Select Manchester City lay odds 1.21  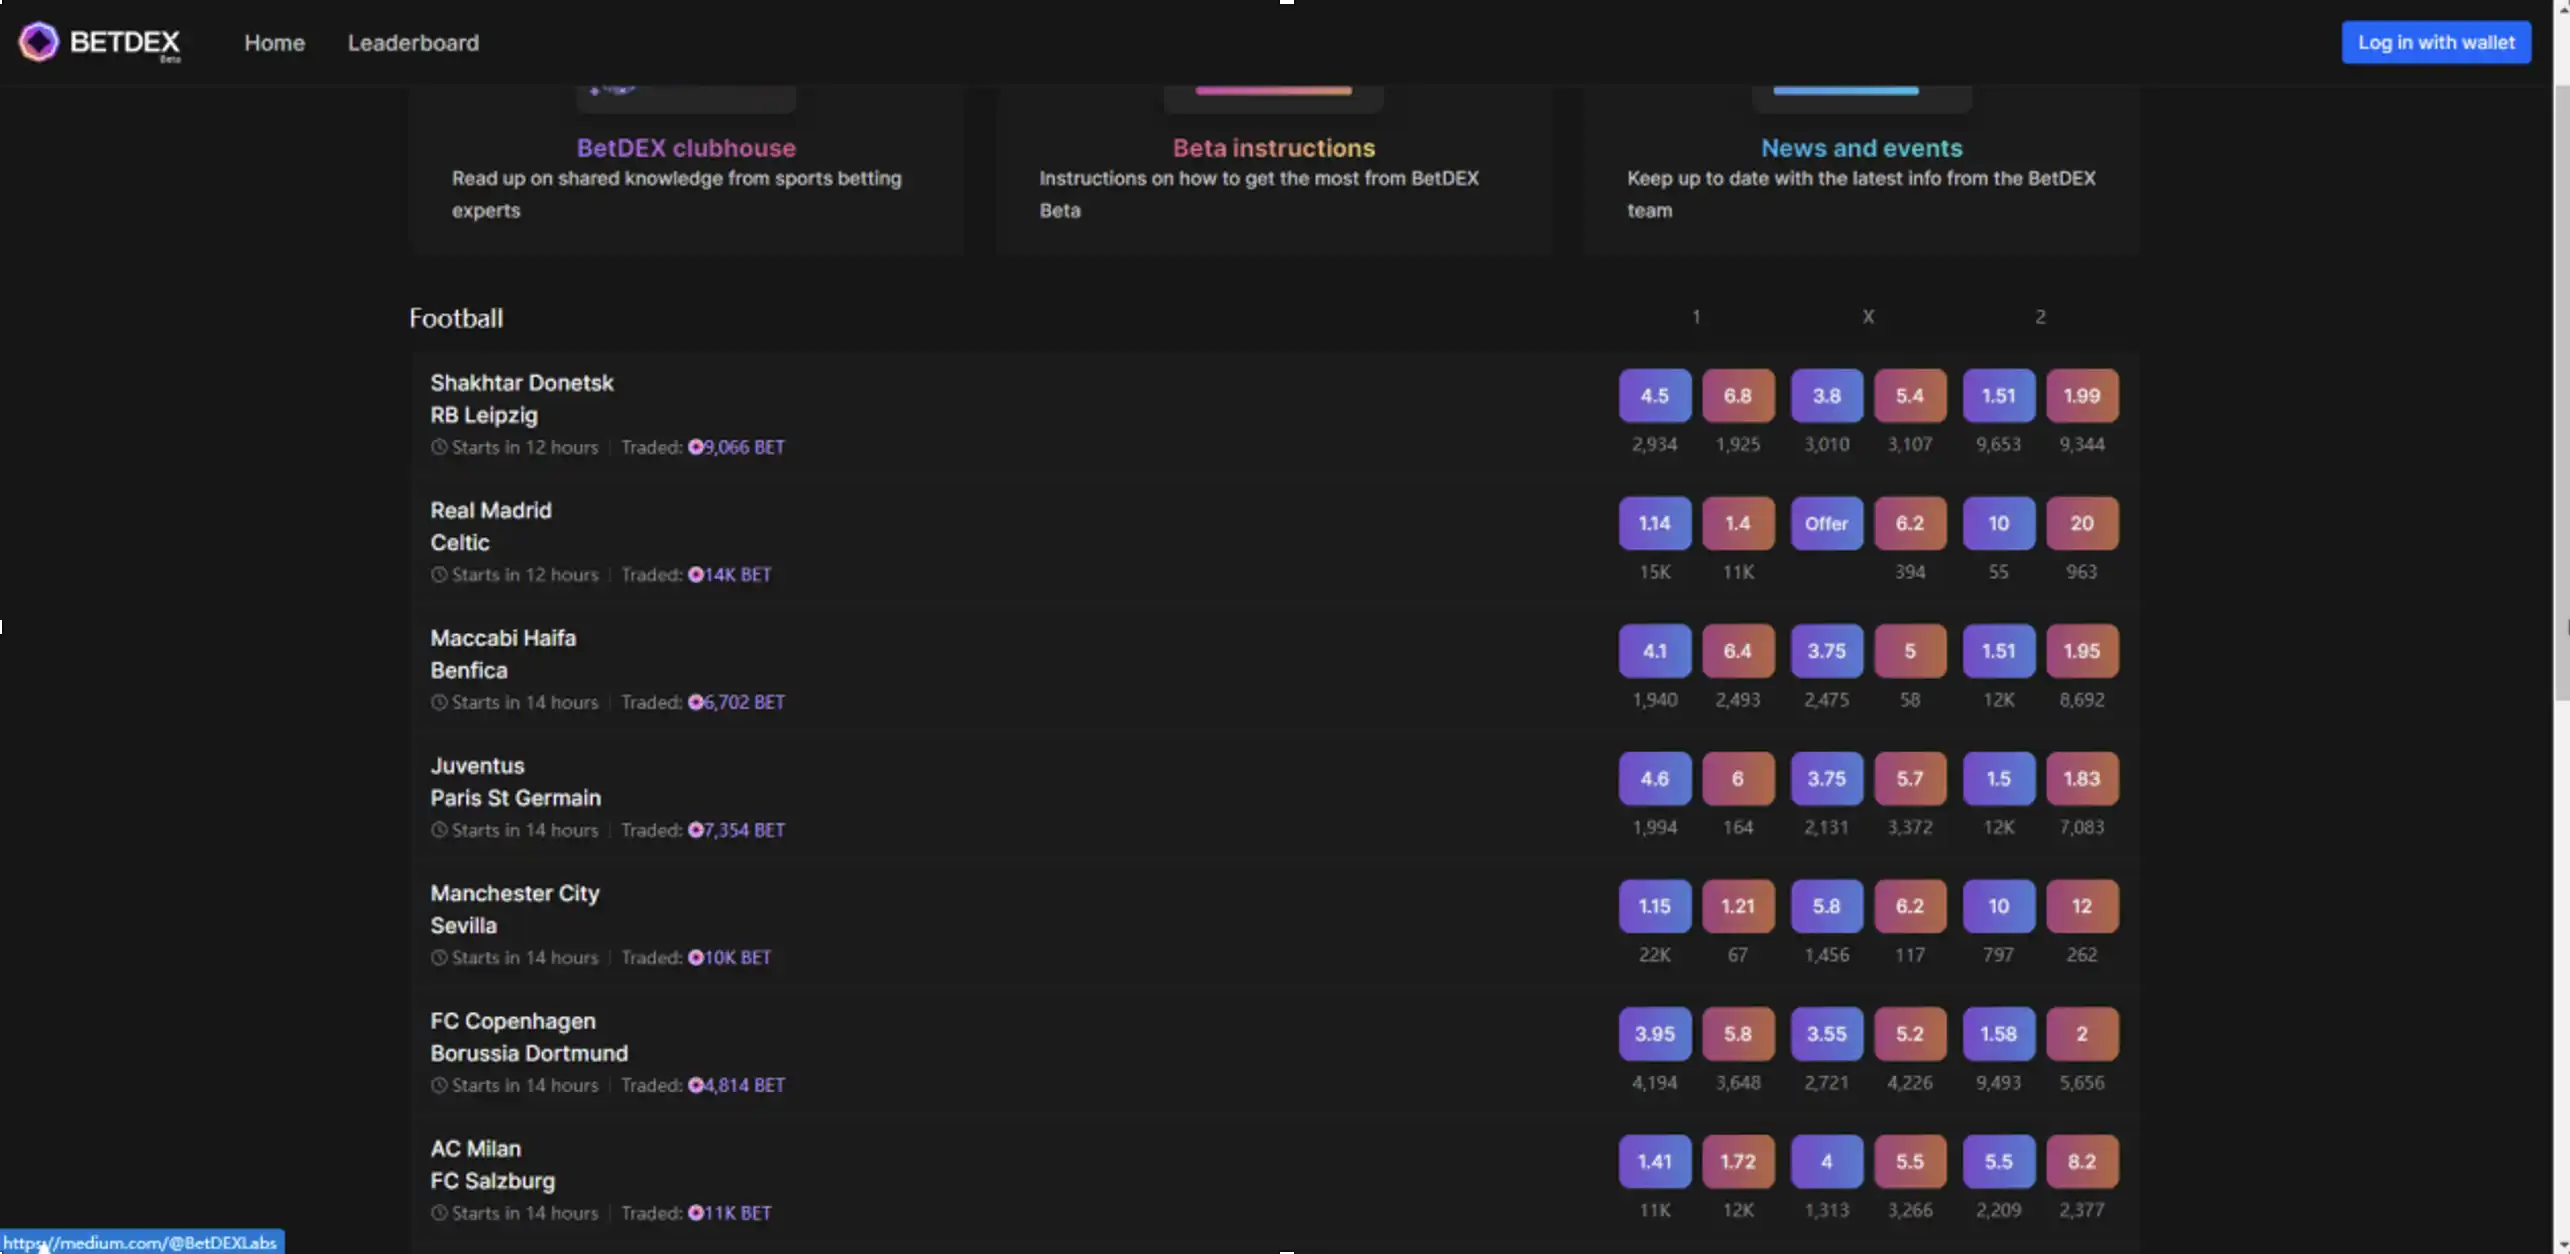click(1738, 906)
